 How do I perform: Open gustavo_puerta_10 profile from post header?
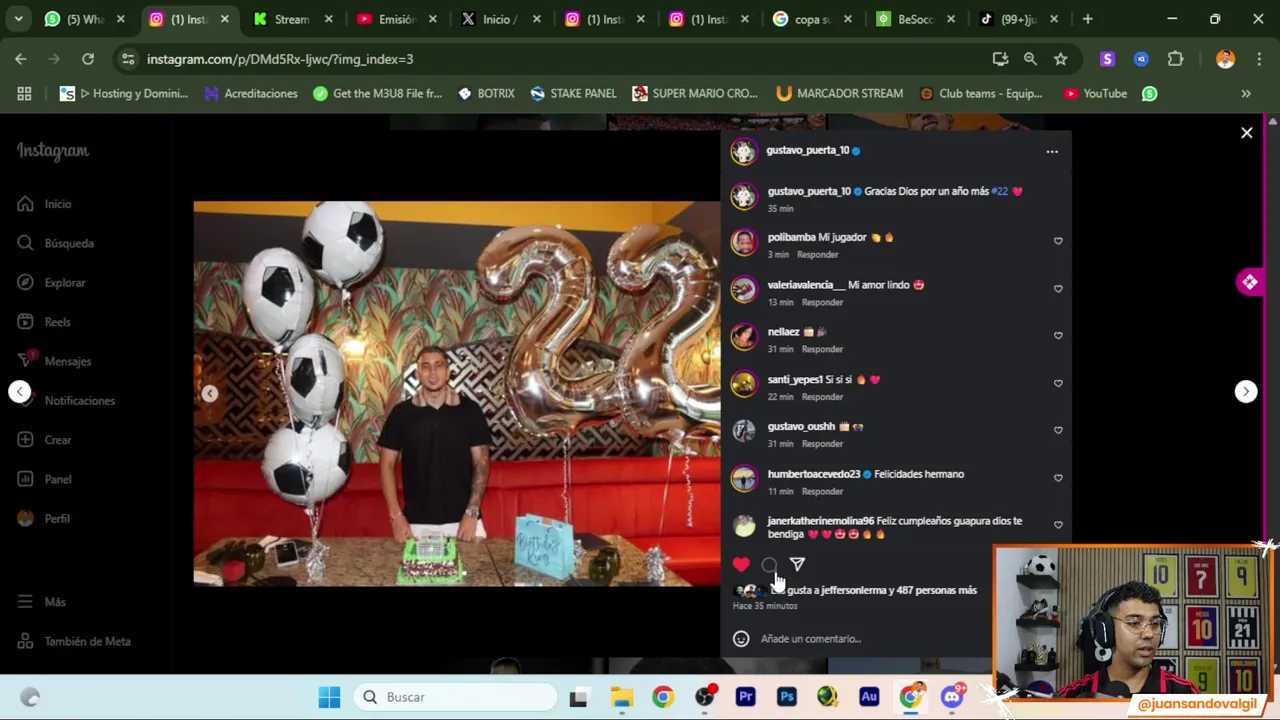(x=807, y=150)
